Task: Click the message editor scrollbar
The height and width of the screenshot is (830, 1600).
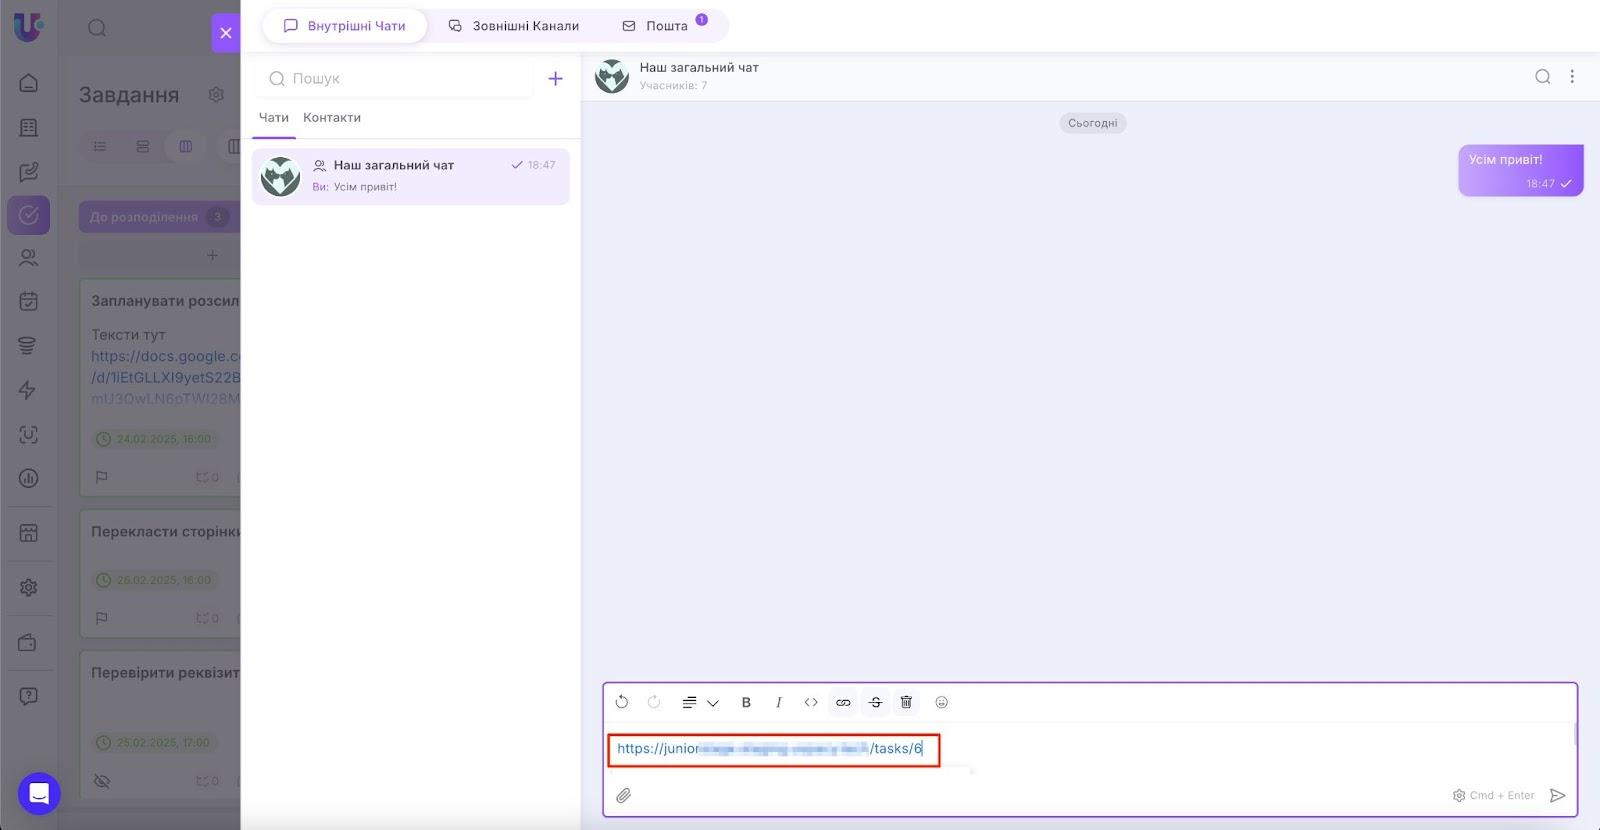Action: (1575, 735)
